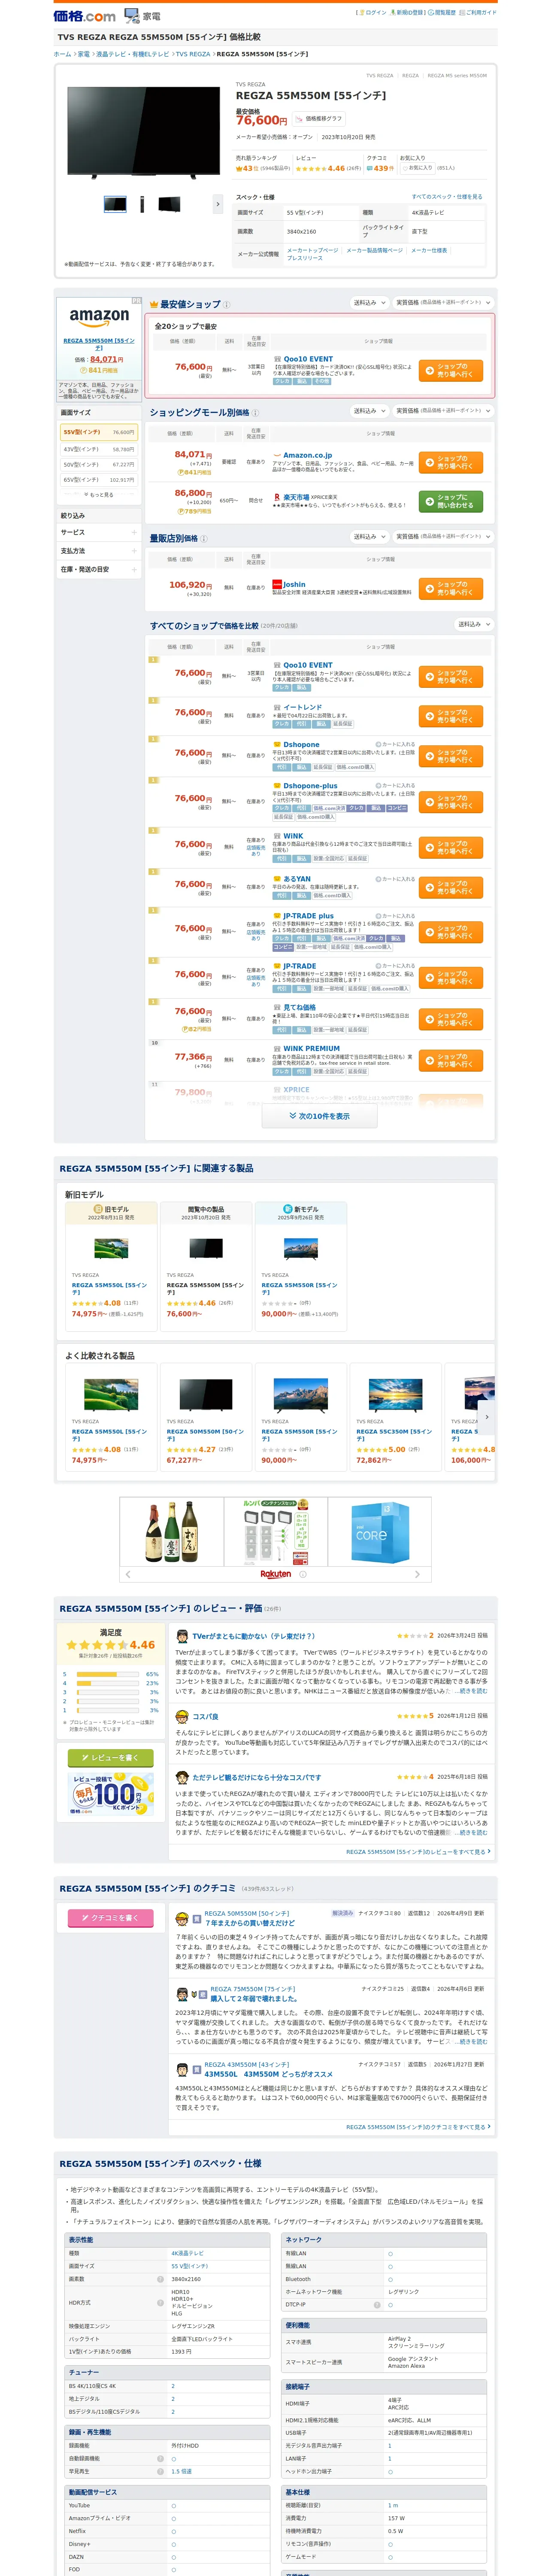The height and width of the screenshot is (2576, 551).
Task: Open すべてのスペック・仕様を見る link
Action: coord(447,197)
